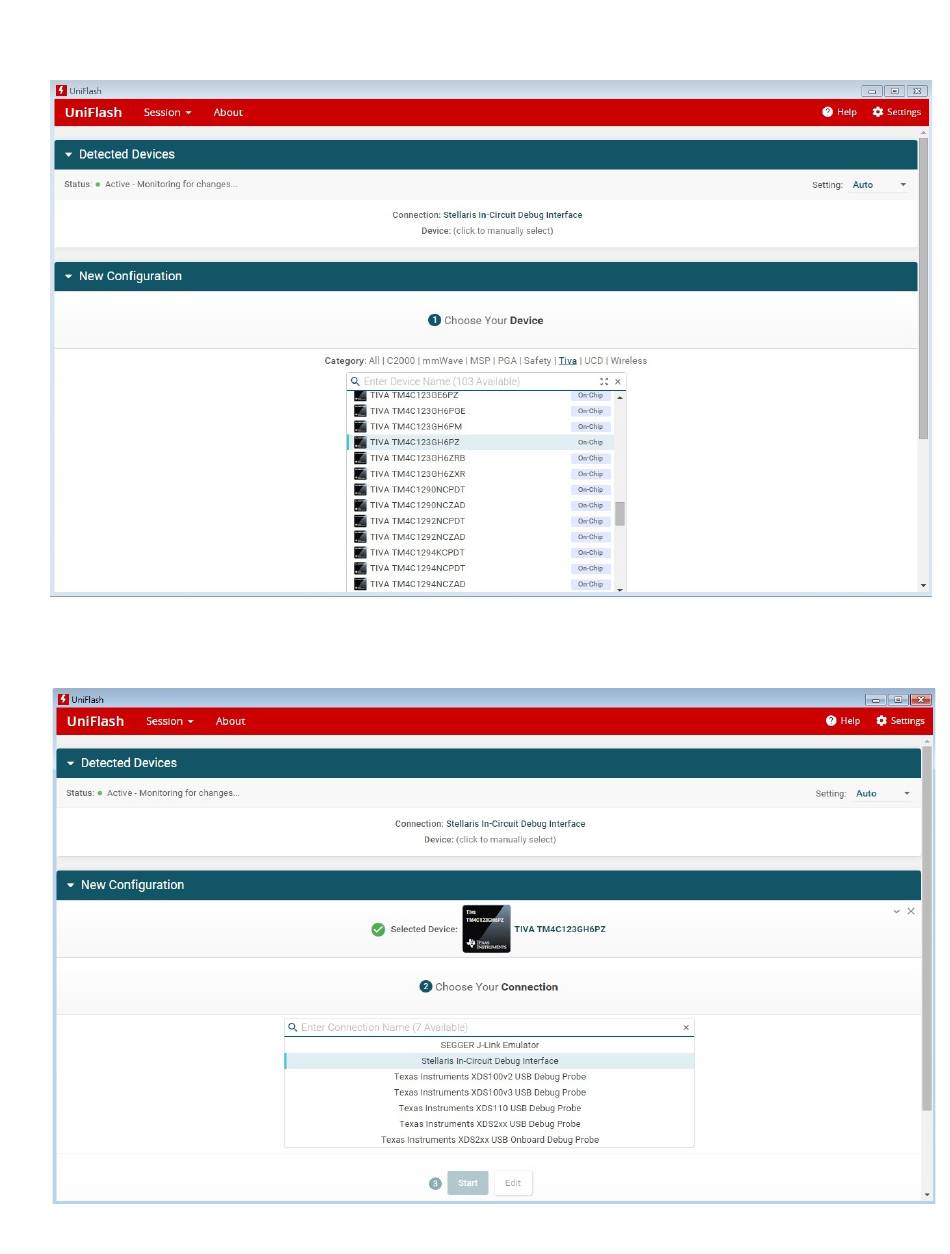Viewport: 950px width, 1254px height.
Task: Select TIVA TM4C1292NCZAD in device list
Action: (481, 537)
